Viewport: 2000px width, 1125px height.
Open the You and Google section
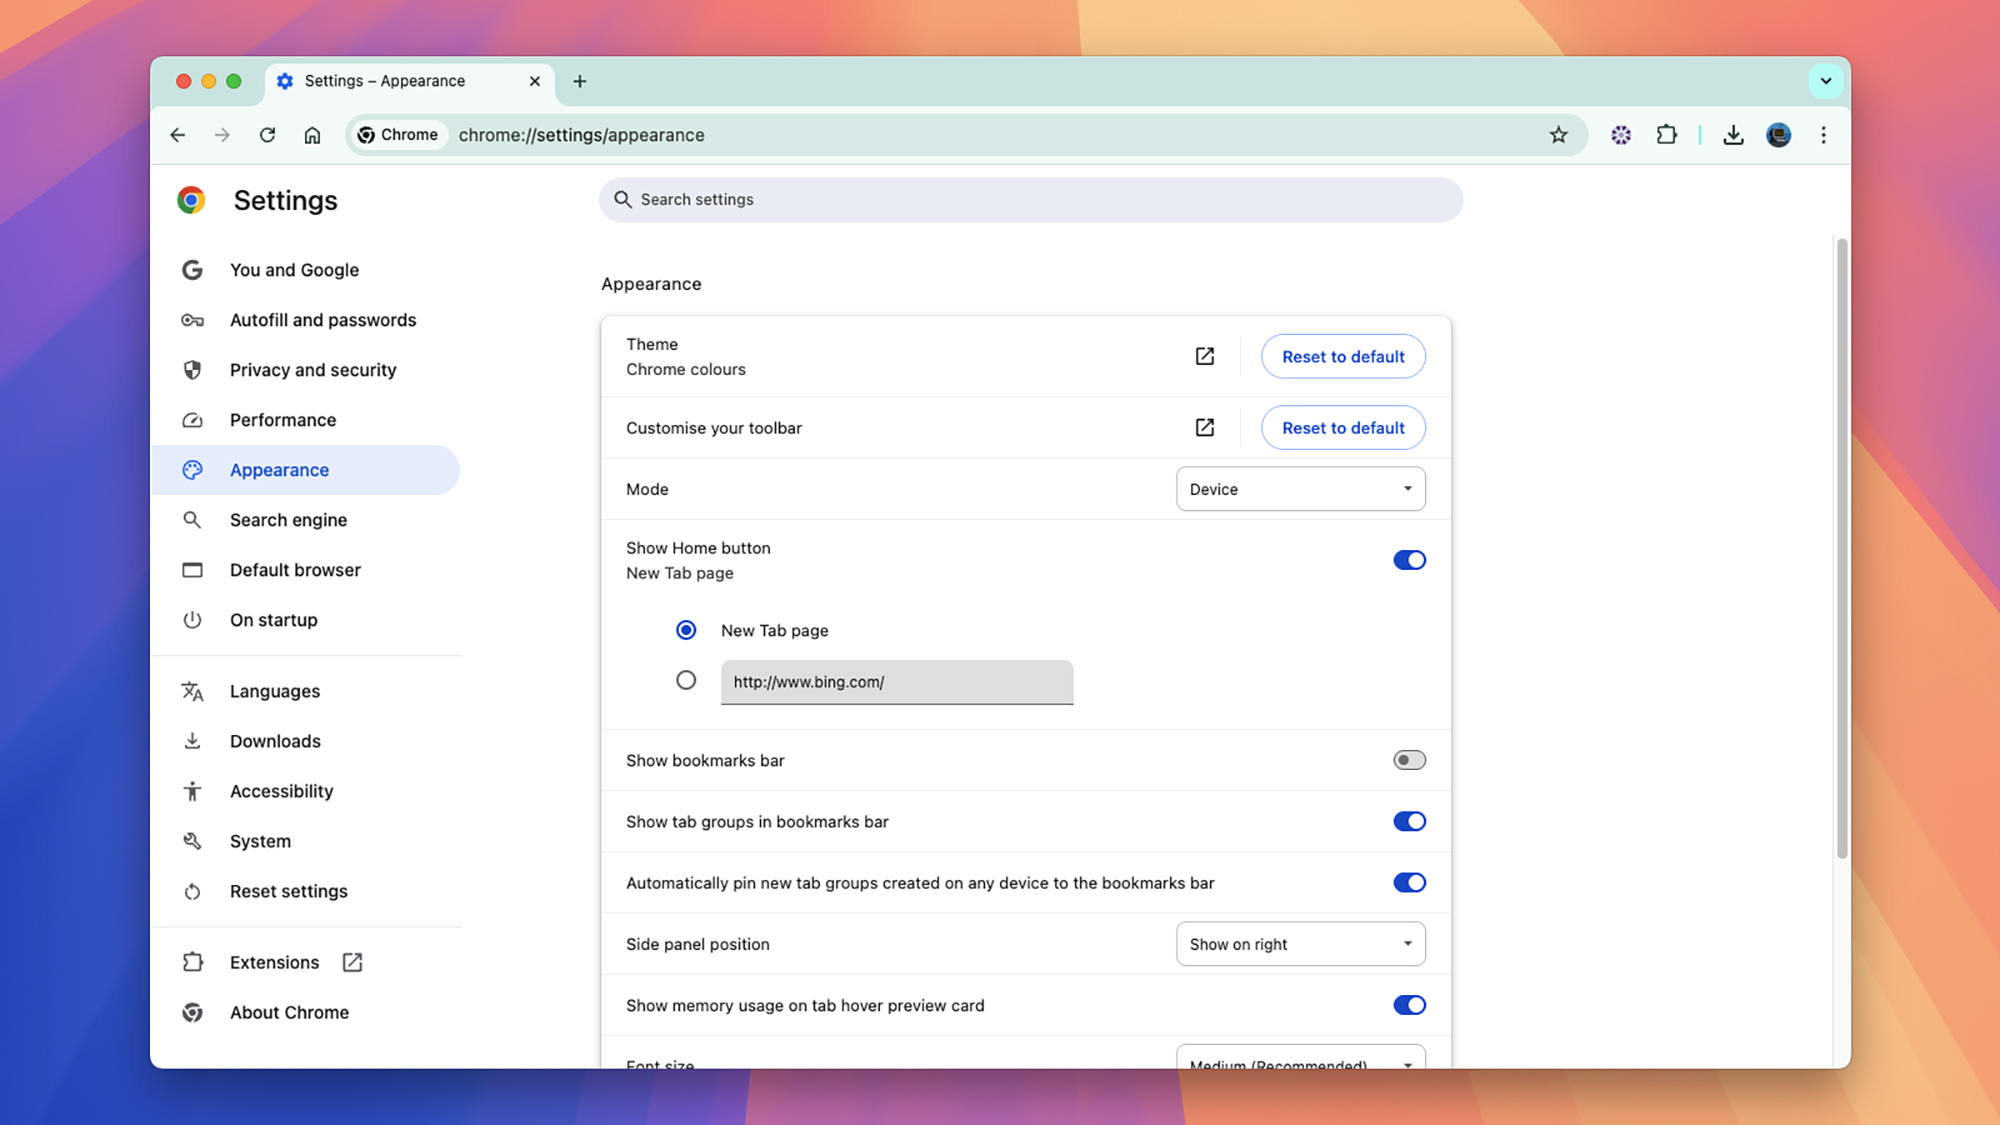click(x=294, y=269)
